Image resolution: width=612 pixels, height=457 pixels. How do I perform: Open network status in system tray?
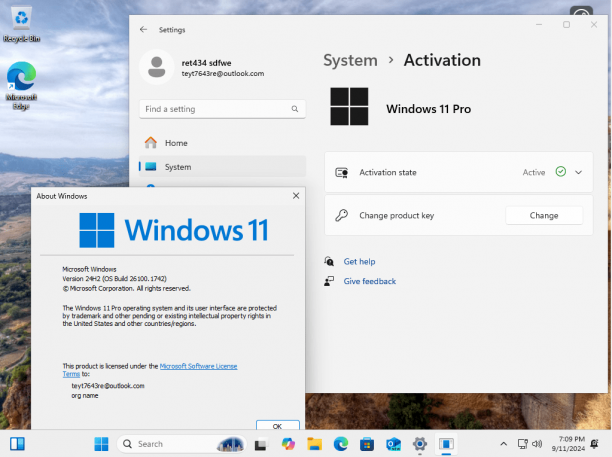coord(523,444)
